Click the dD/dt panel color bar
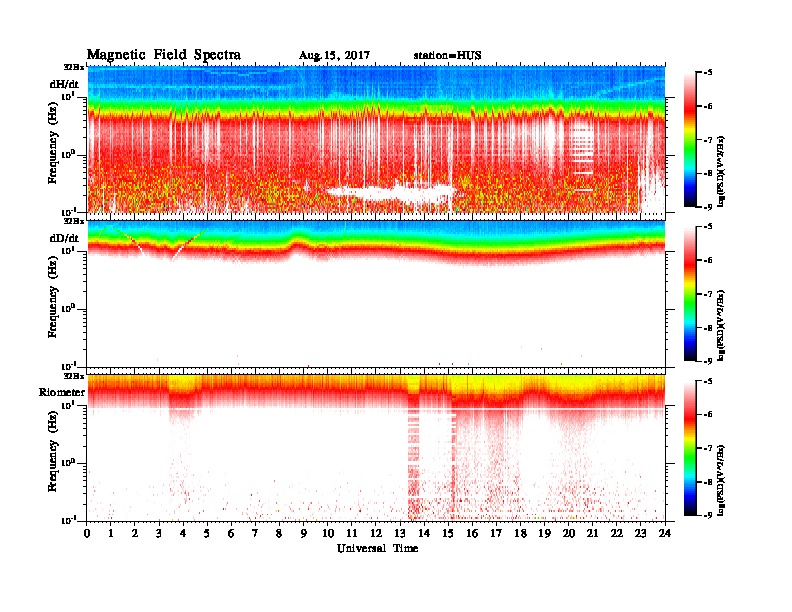This screenshot has width=792, height=612. (x=689, y=294)
